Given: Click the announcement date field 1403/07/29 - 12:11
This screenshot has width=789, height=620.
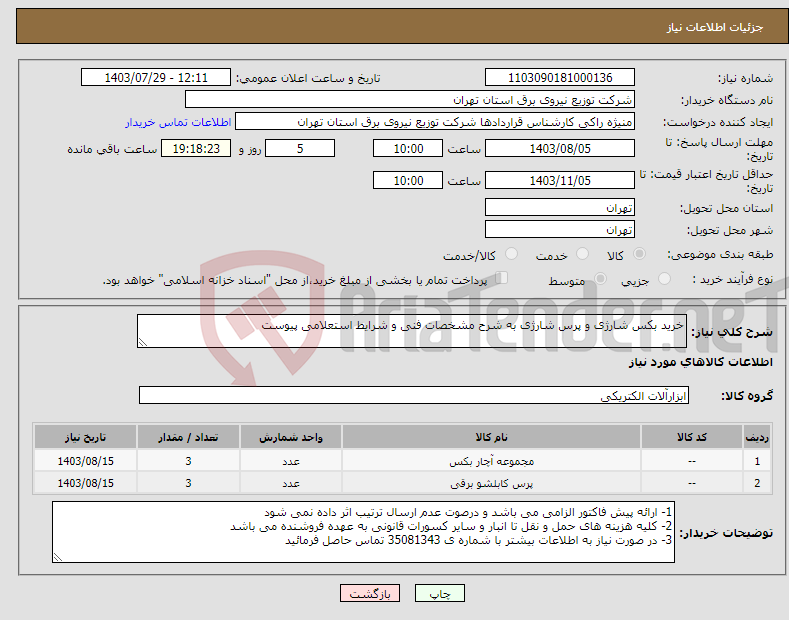Looking at the screenshot, I should [x=156, y=78].
